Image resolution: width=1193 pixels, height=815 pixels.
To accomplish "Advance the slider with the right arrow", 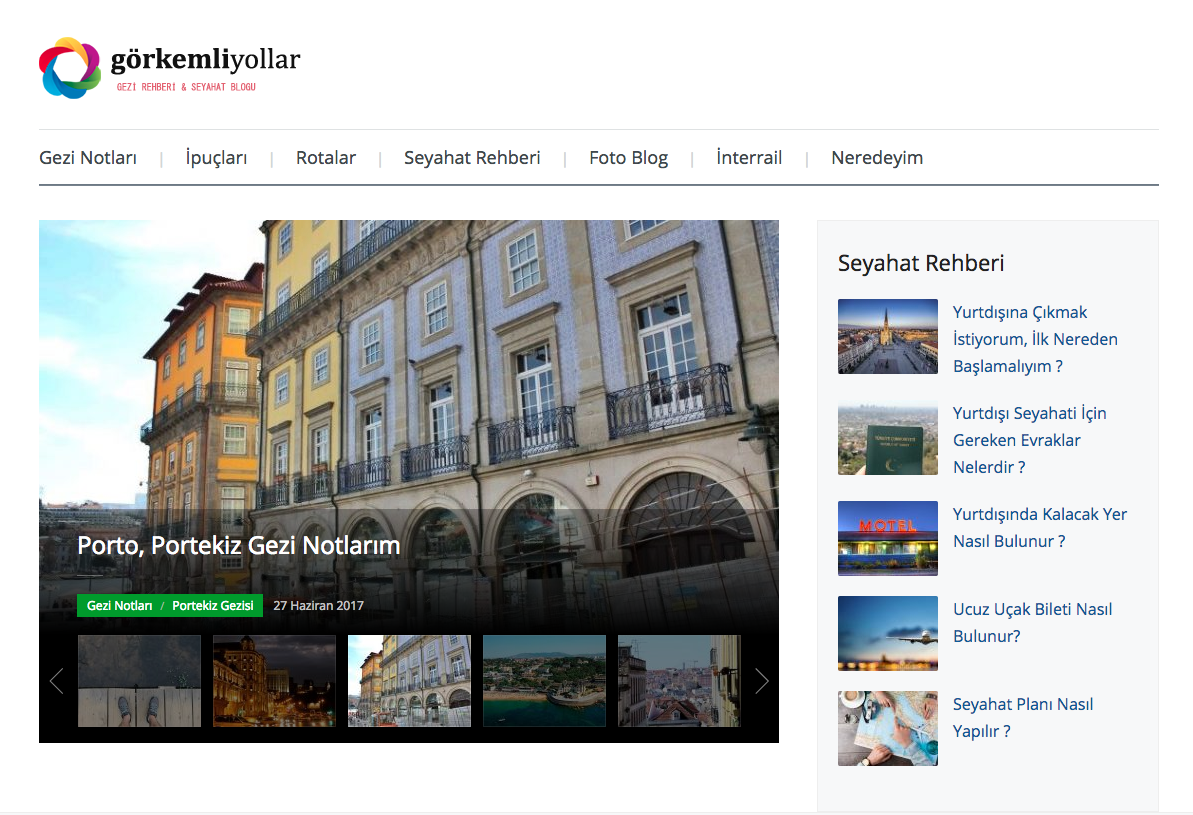I will [761, 680].
